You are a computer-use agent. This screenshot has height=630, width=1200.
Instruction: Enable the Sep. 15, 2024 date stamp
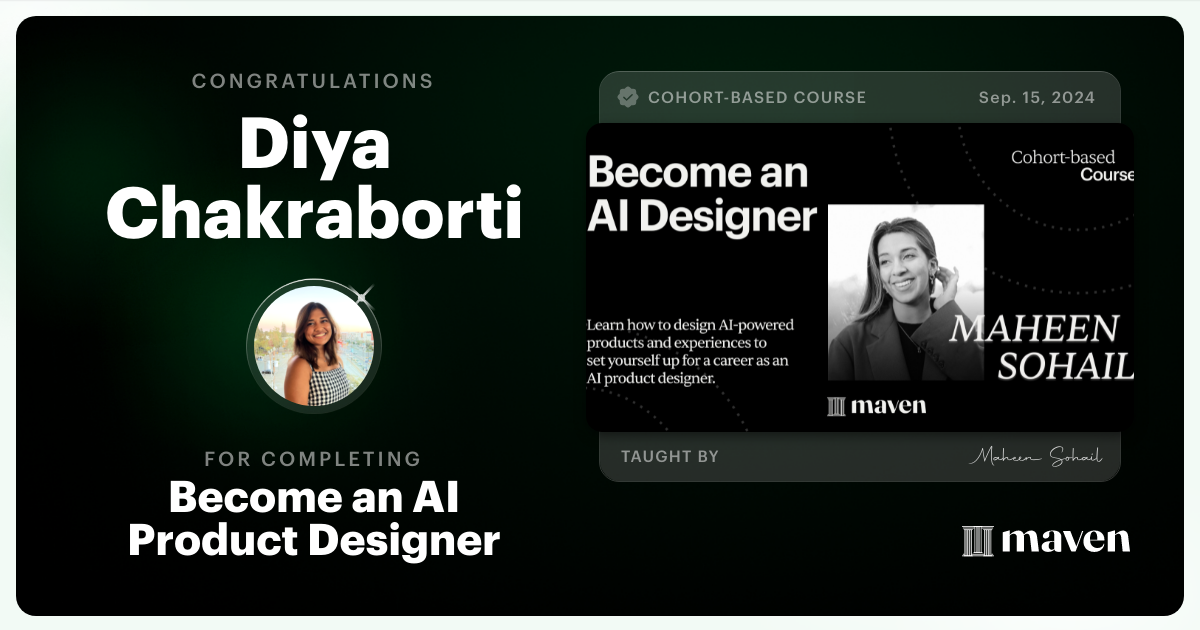coord(1036,97)
